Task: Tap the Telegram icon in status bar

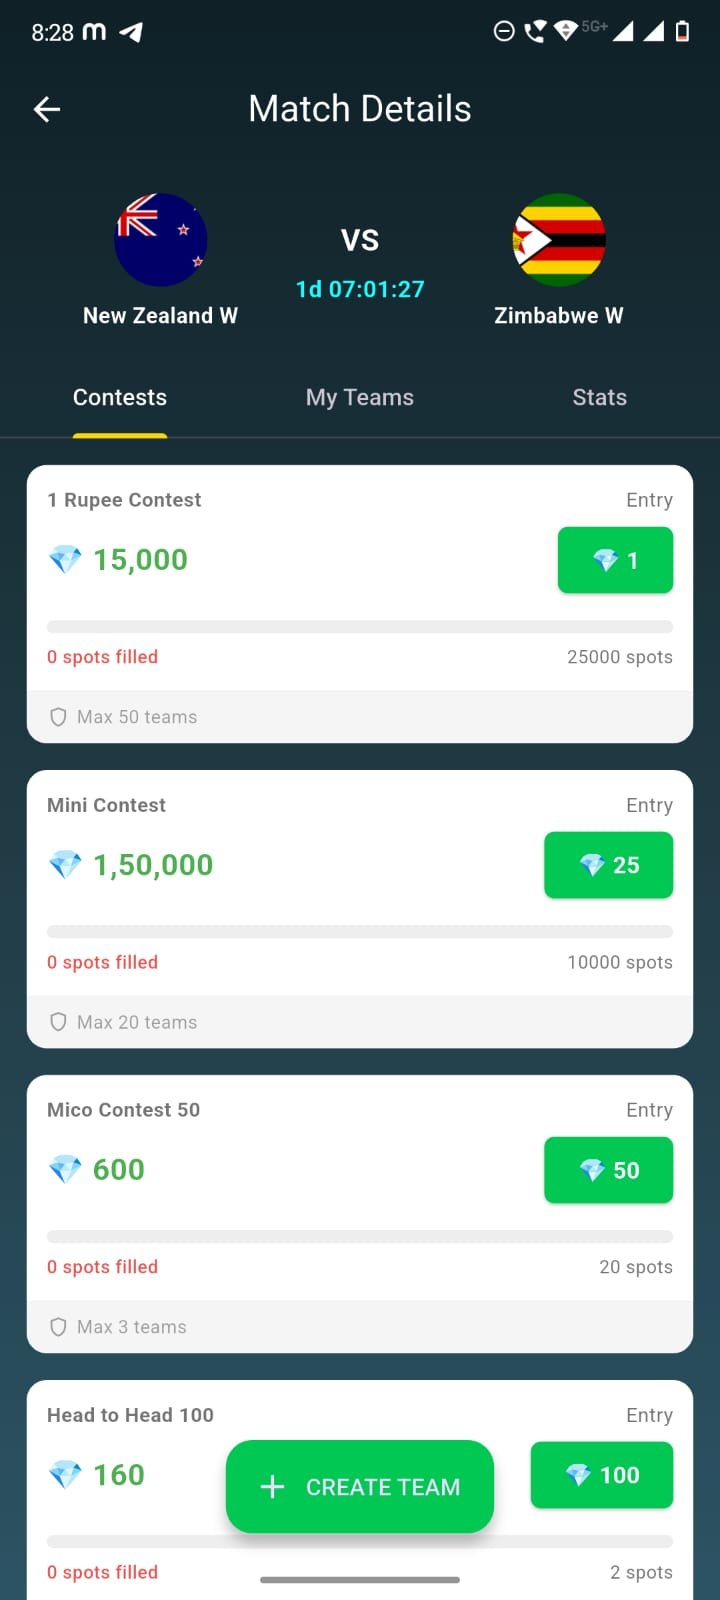Action: [131, 32]
